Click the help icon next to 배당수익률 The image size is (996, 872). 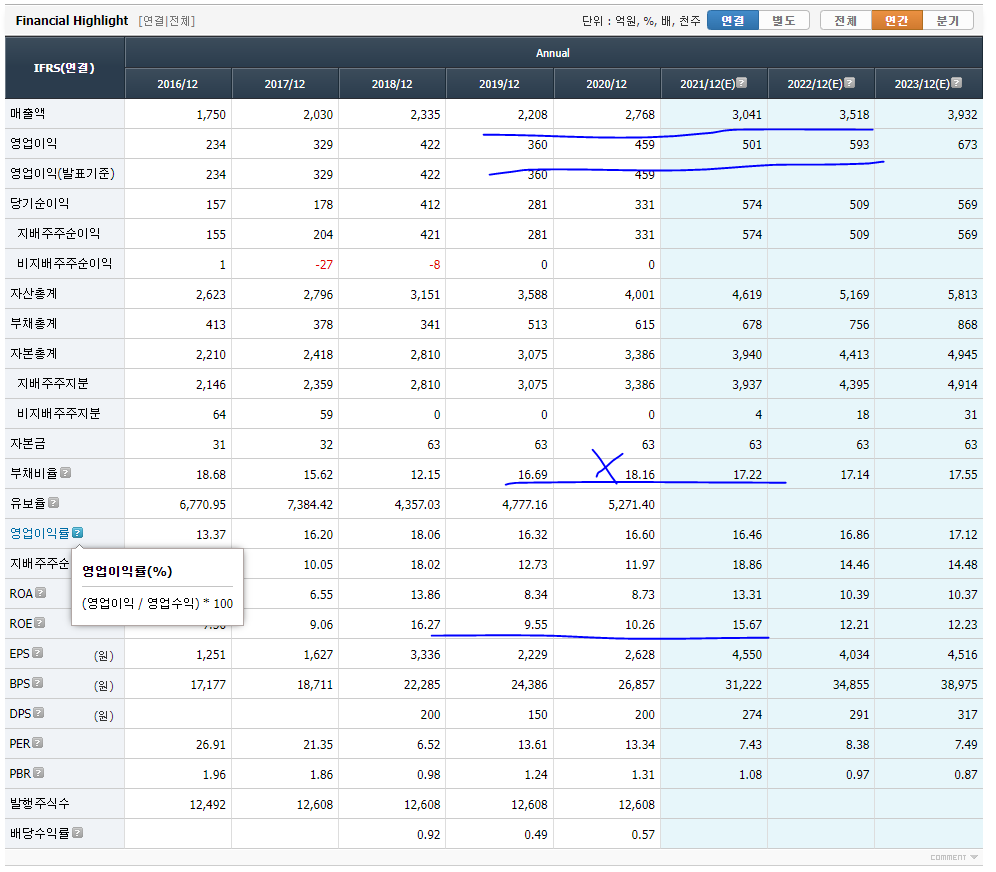(77, 832)
